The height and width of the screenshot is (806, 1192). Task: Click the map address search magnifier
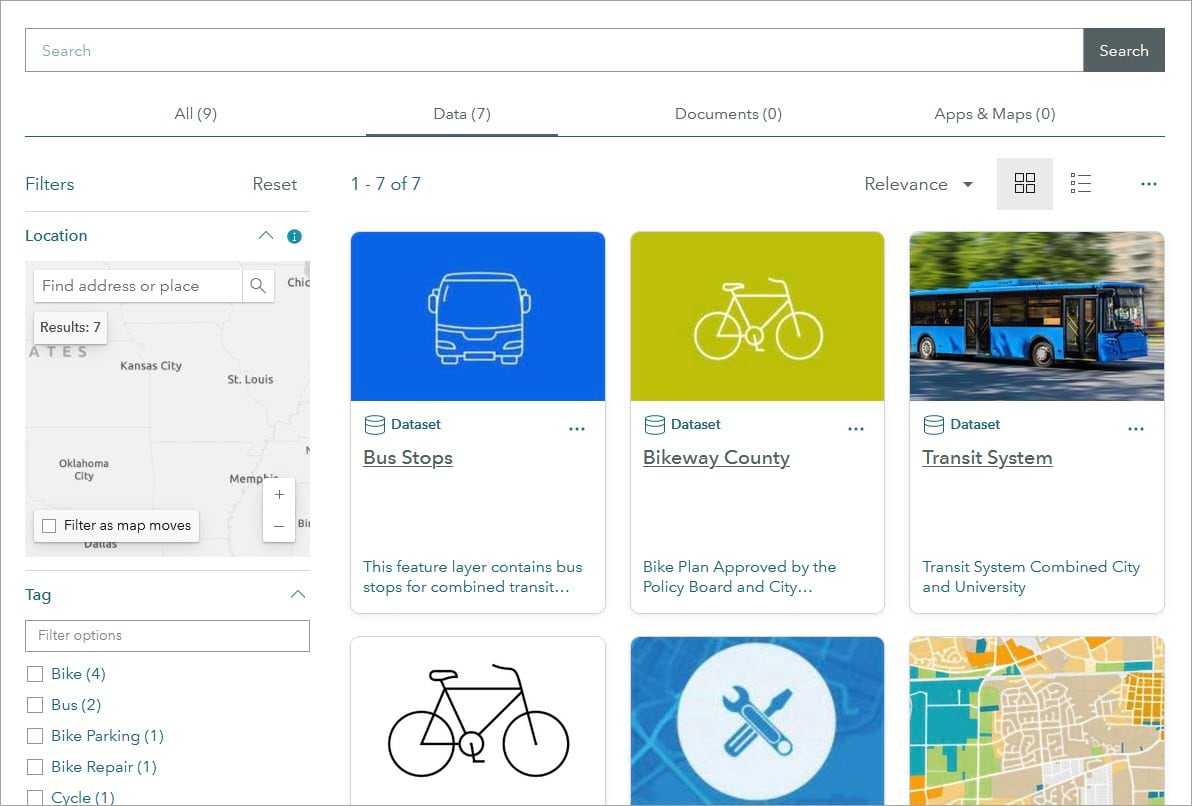coord(258,286)
